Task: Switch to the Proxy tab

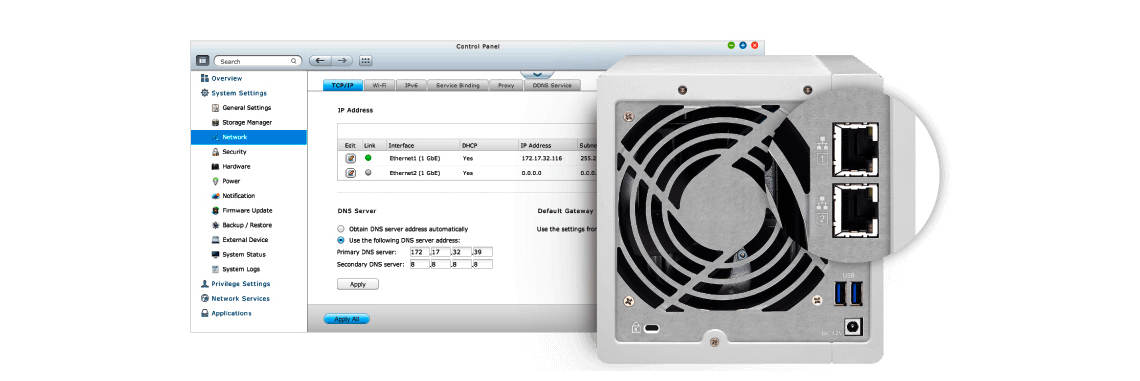Action: [506, 85]
